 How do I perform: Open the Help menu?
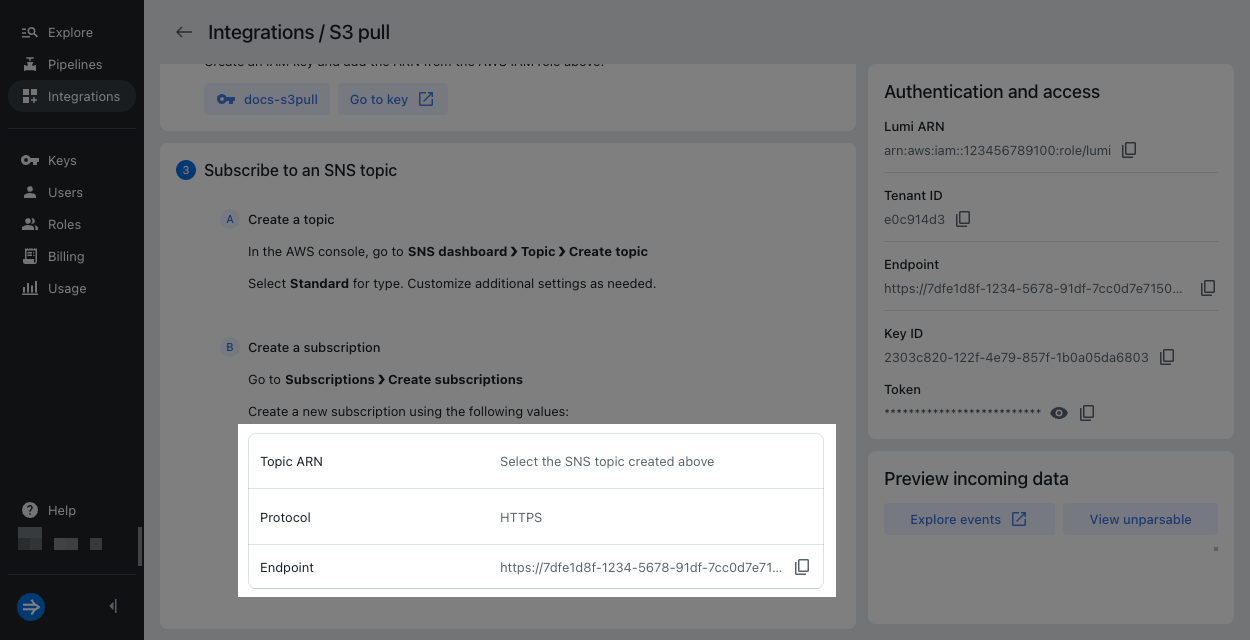point(59,510)
